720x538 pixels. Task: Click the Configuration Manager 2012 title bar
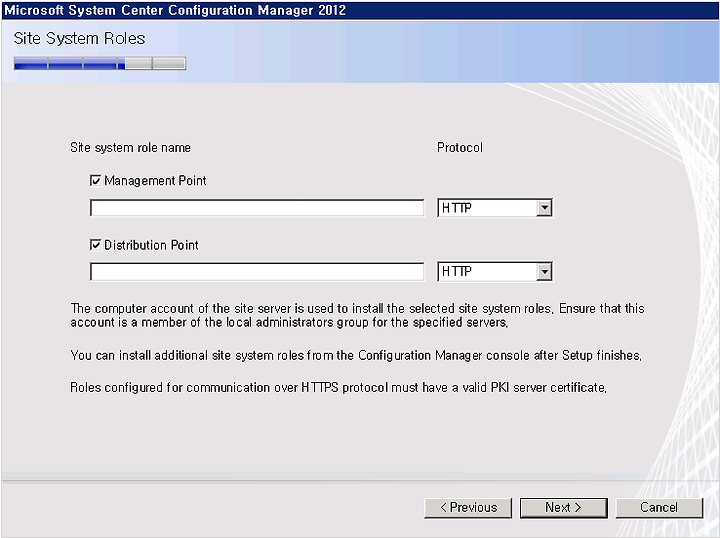click(360, 10)
